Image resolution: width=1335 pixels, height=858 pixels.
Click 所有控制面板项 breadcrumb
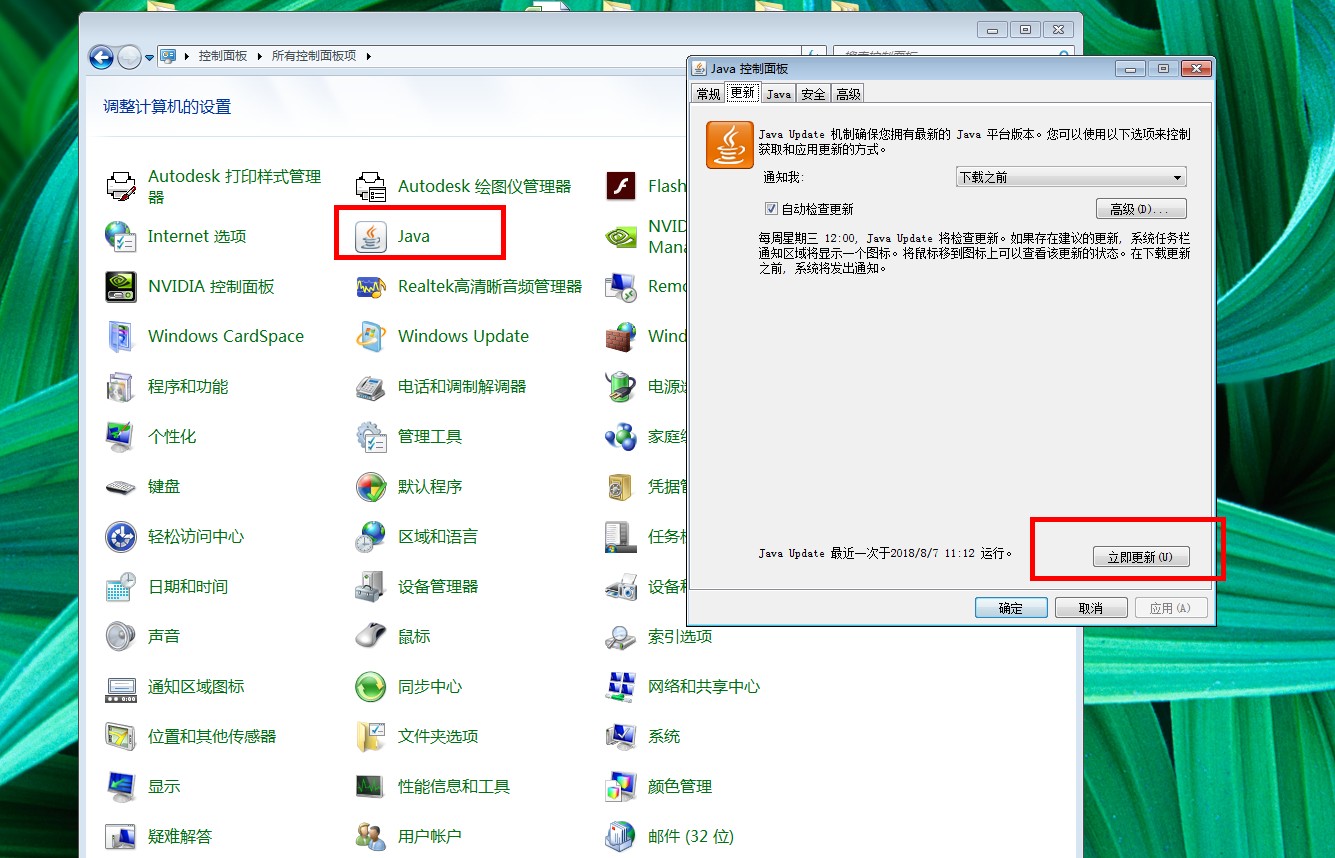314,56
